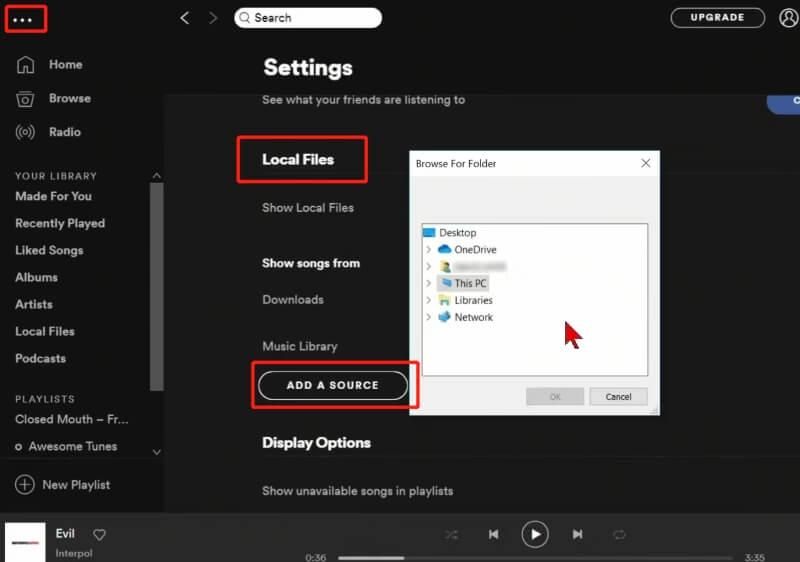Expand the Libraries tree node
Image resolution: width=800 pixels, height=562 pixels.
pyautogui.click(x=429, y=300)
